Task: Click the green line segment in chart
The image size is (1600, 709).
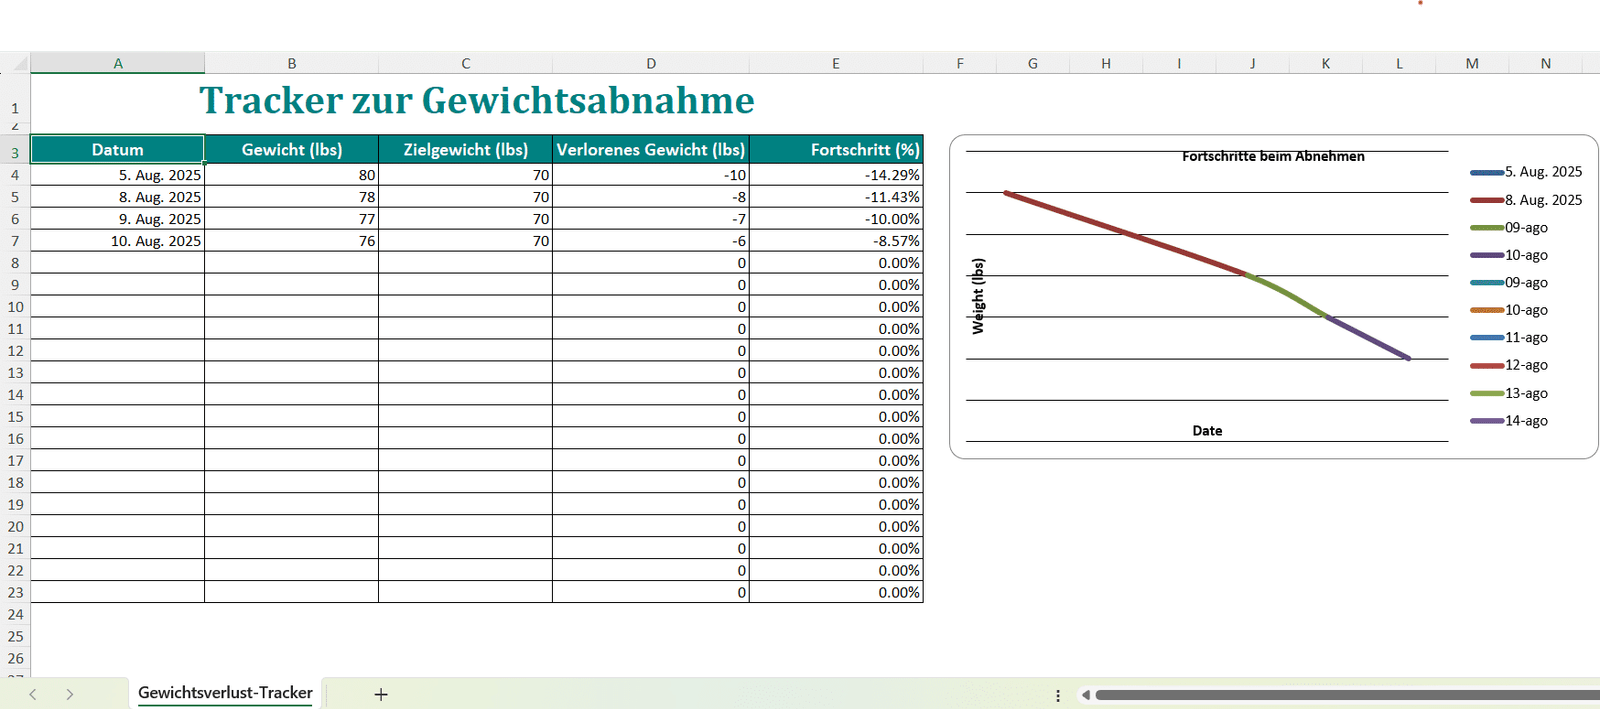Action: click(x=1288, y=294)
